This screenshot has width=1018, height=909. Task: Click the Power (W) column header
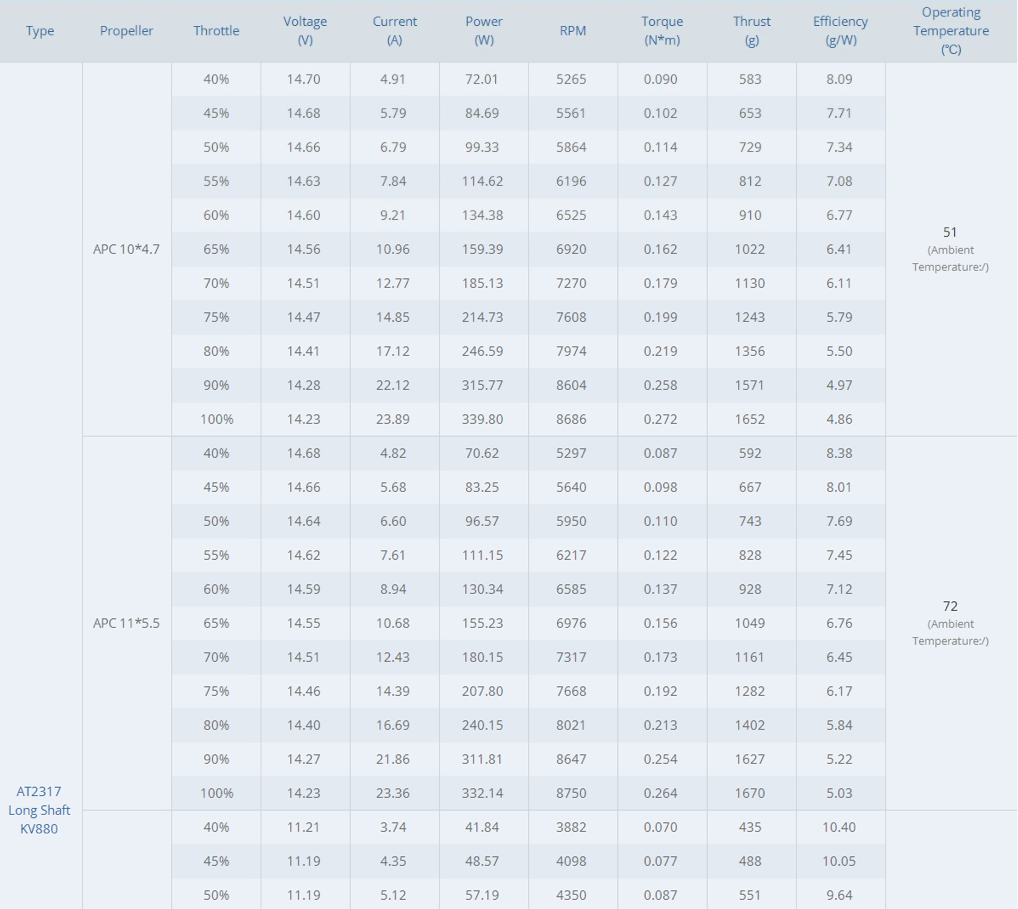484,31
